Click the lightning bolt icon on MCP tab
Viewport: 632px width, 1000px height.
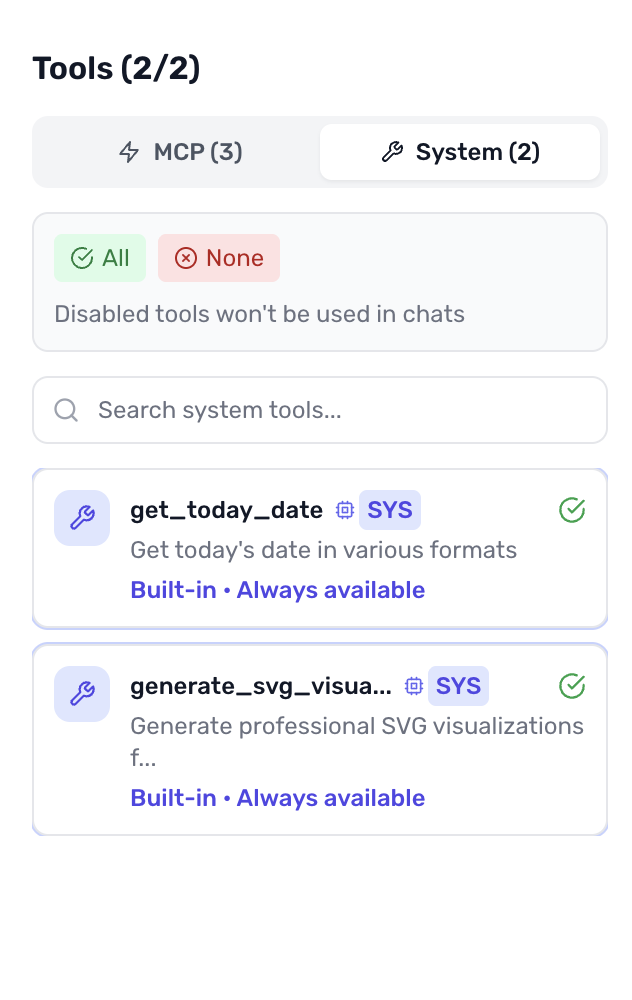point(129,152)
